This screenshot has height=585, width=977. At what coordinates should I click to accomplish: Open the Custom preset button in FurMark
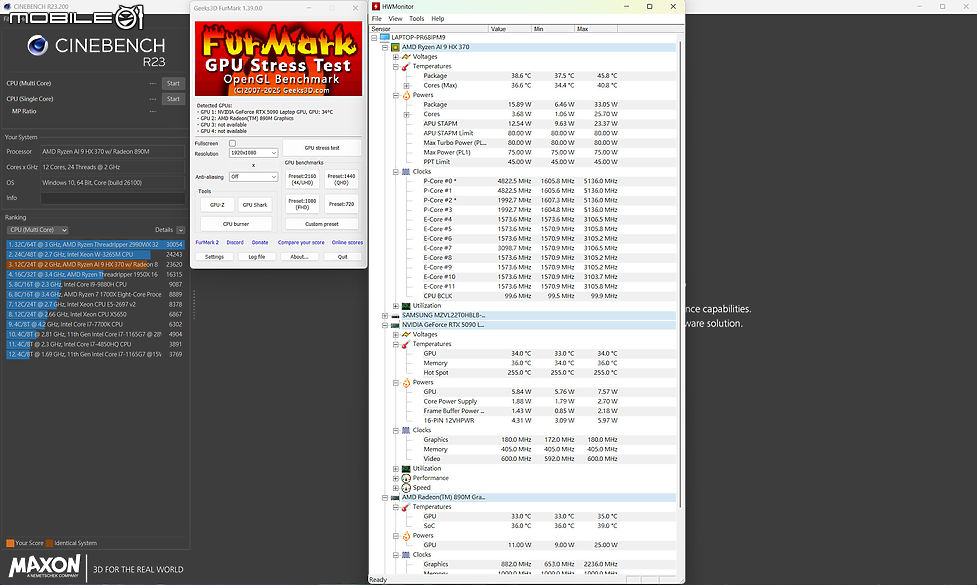point(322,224)
